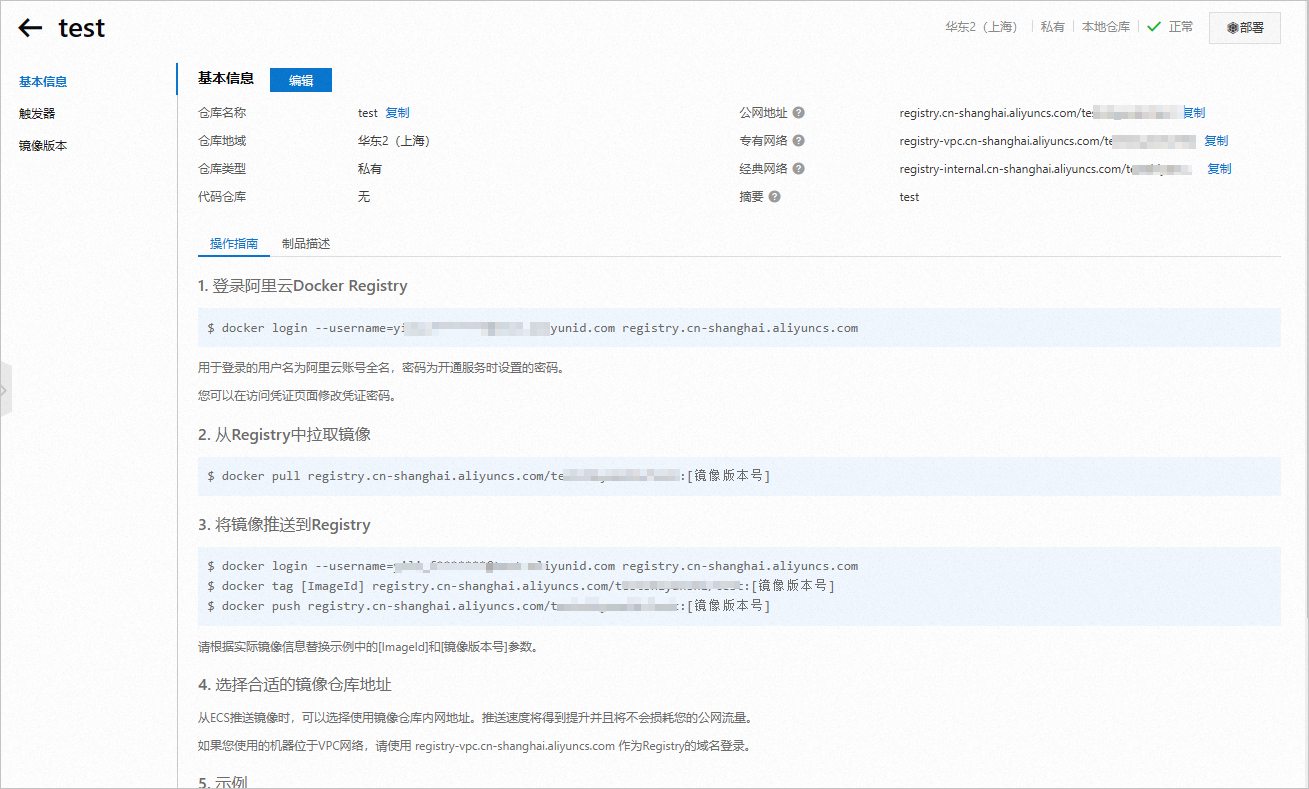Click the sentence starting with 从ECS推送镜像时

pyautogui.click(x=475, y=718)
